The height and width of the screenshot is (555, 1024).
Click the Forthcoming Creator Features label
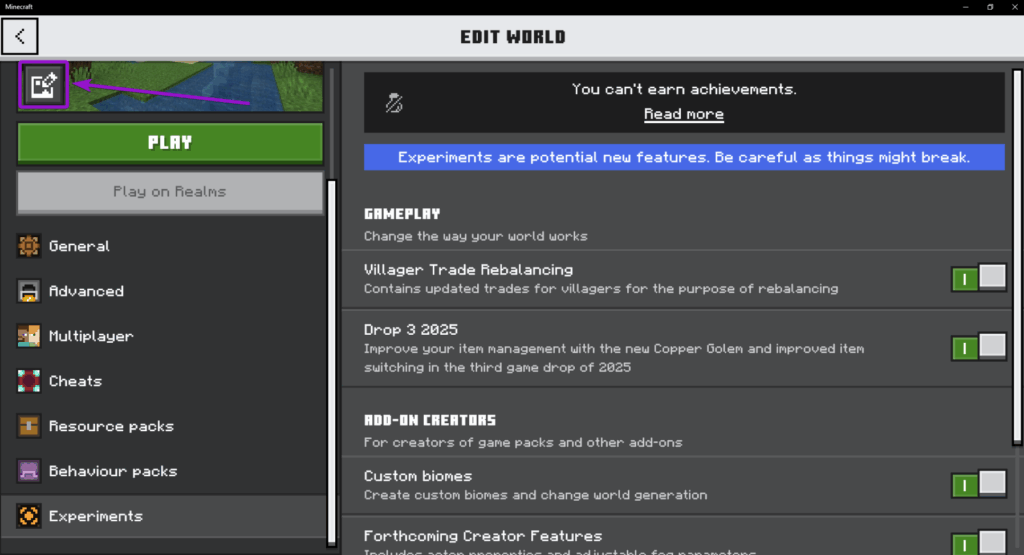pyautogui.click(x=483, y=536)
